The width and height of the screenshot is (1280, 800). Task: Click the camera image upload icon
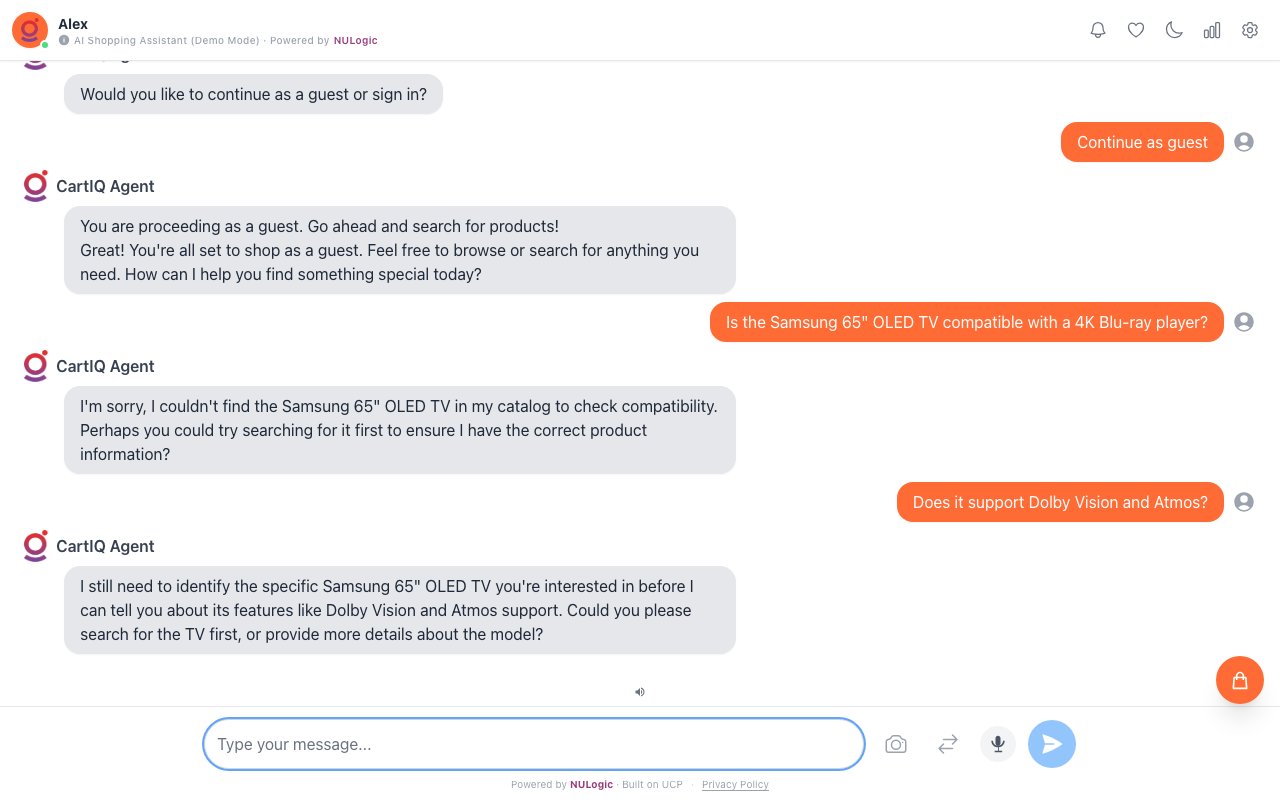coord(896,744)
